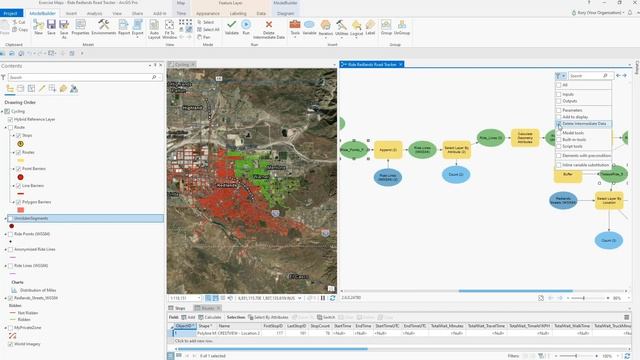Open the model filter dropdown arrow
This screenshot has height=360, width=640.
pyautogui.click(x=564, y=76)
